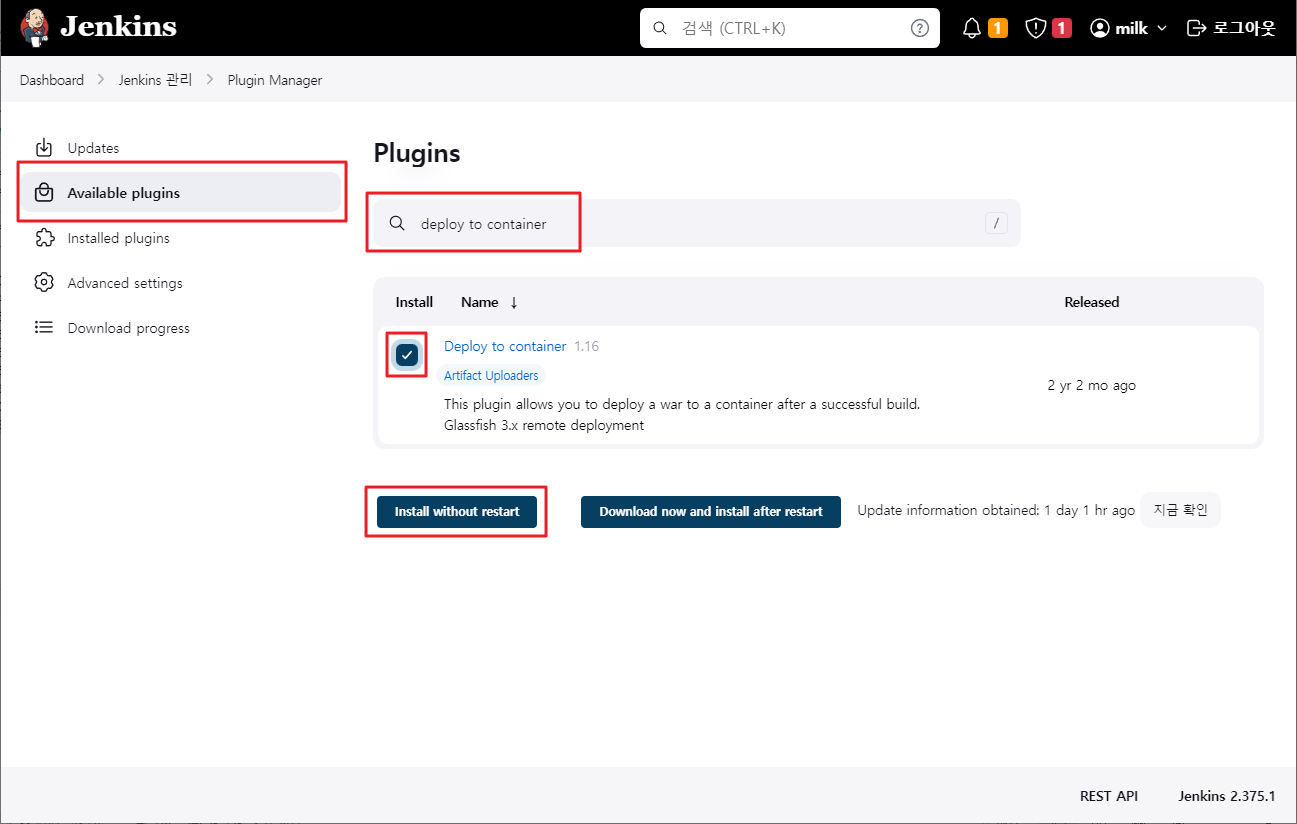This screenshot has height=824, width=1297.
Task: Sort plugins by Name column
Action: [489, 302]
